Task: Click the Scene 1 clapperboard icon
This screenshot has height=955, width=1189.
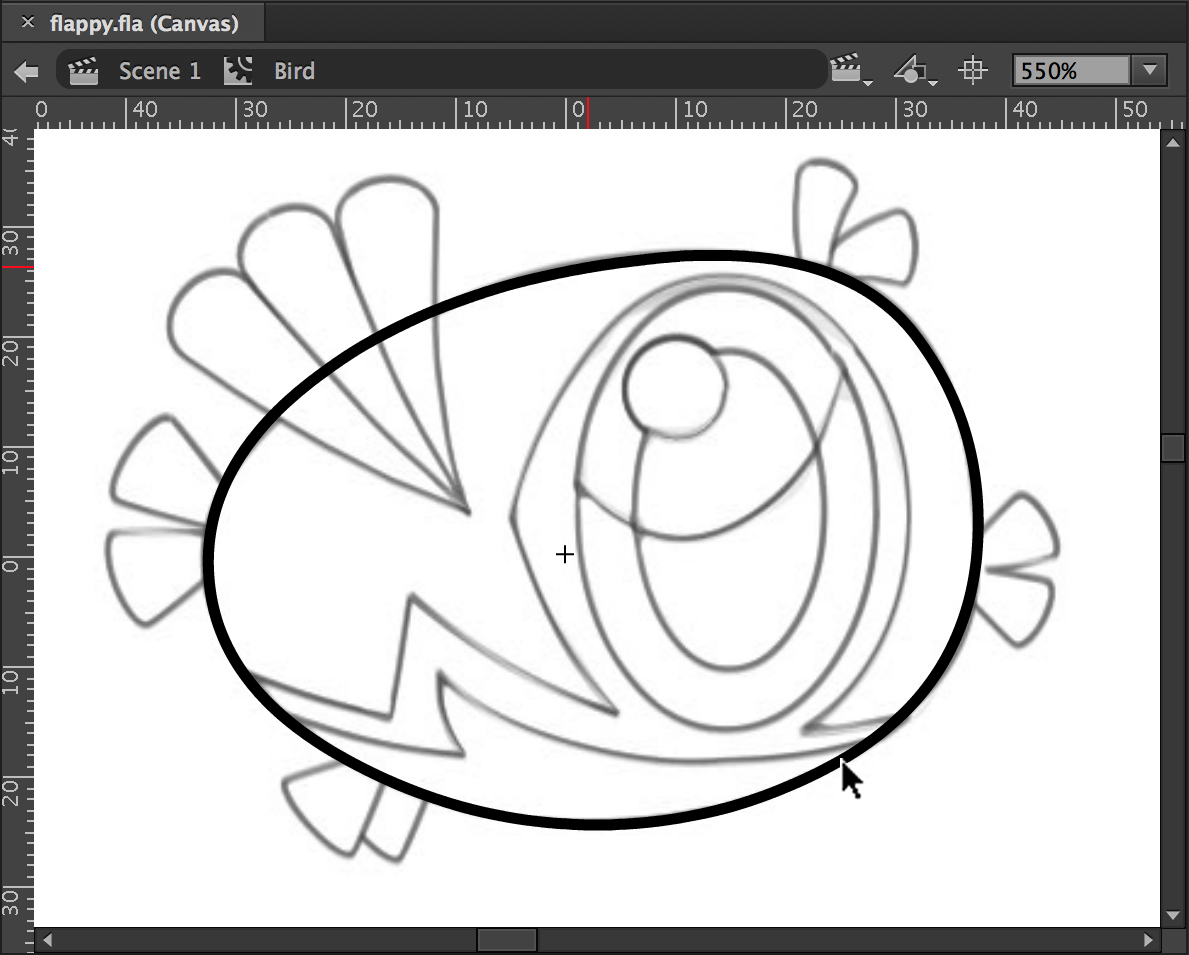Action: 83,71
